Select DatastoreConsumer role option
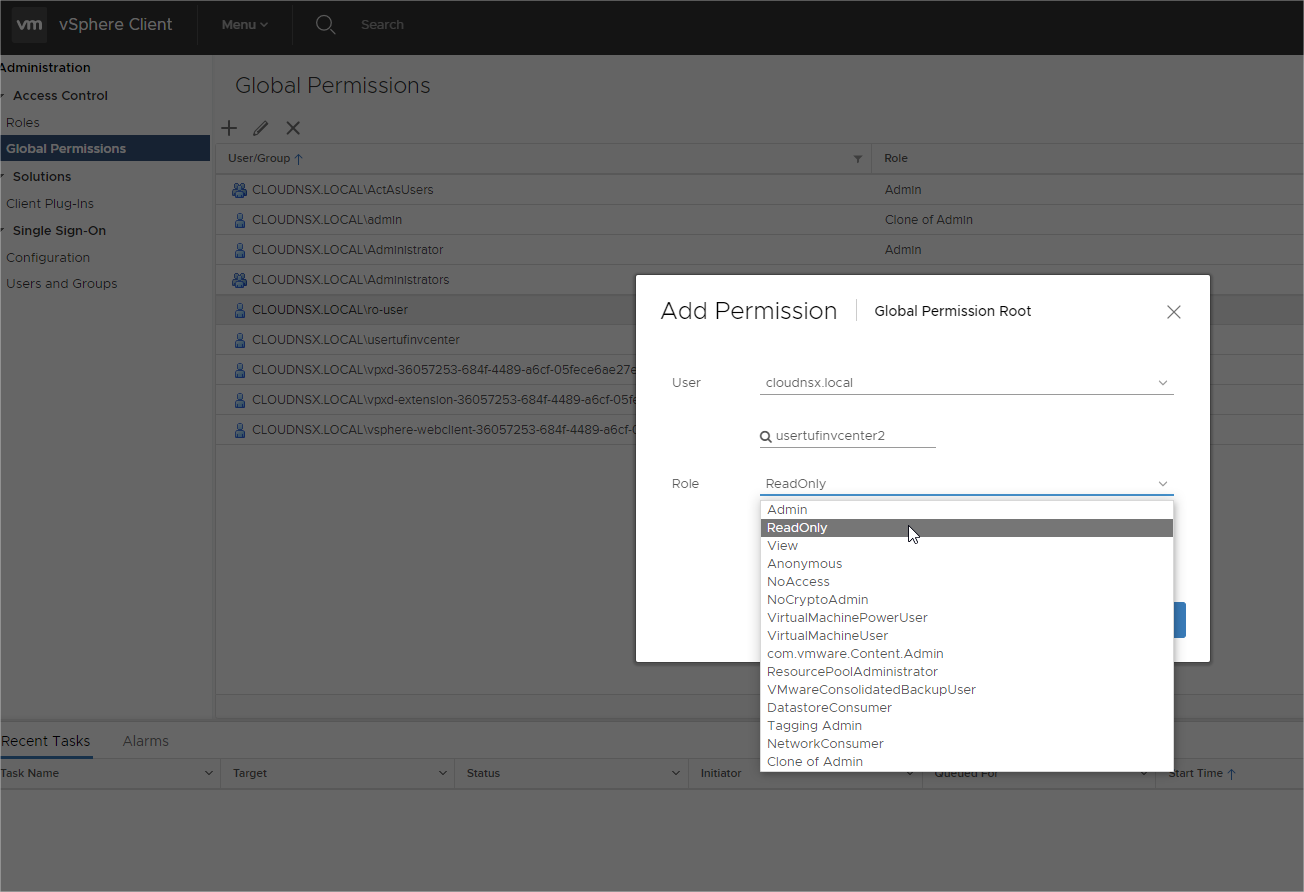This screenshot has width=1304, height=892. tap(967, 708)
